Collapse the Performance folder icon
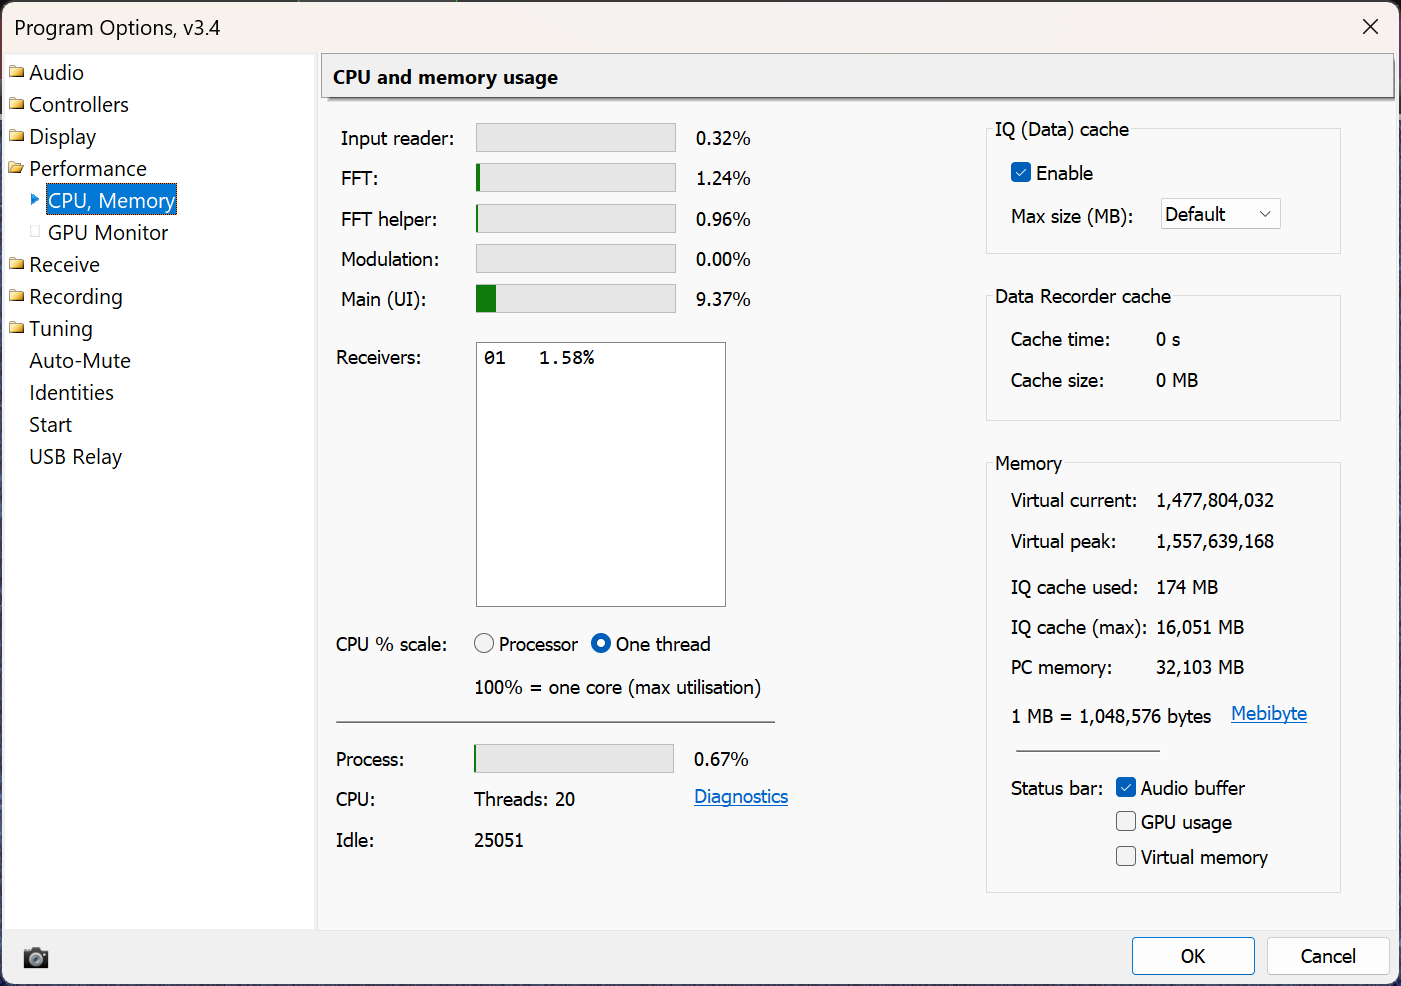The height and width of the screenshot is (986, 1401). click(16, 168)
